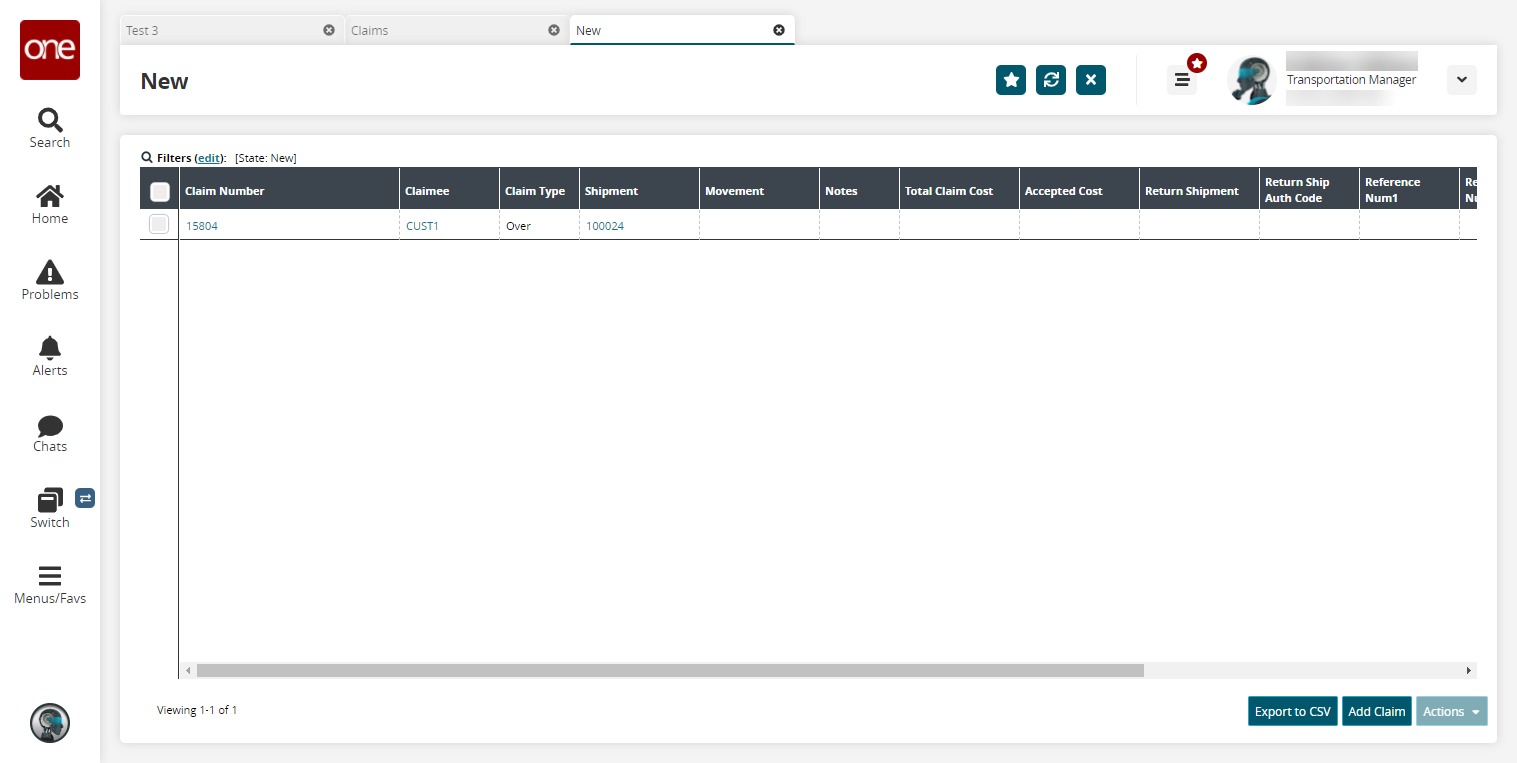Image resolution: width=1517 pixels, height=763 pixels.
Task: Tick the select-all checkbox in table header
Action: pos(159,191)
